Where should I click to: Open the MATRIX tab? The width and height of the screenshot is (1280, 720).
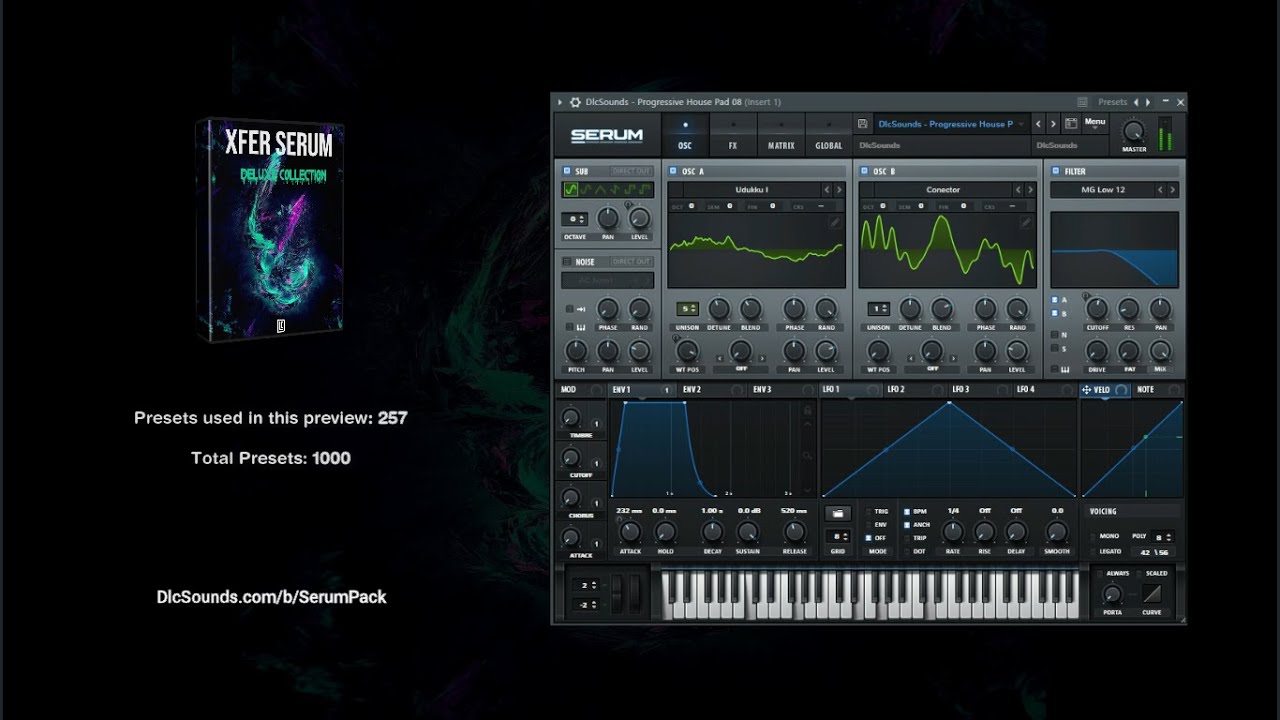(781, 135)
